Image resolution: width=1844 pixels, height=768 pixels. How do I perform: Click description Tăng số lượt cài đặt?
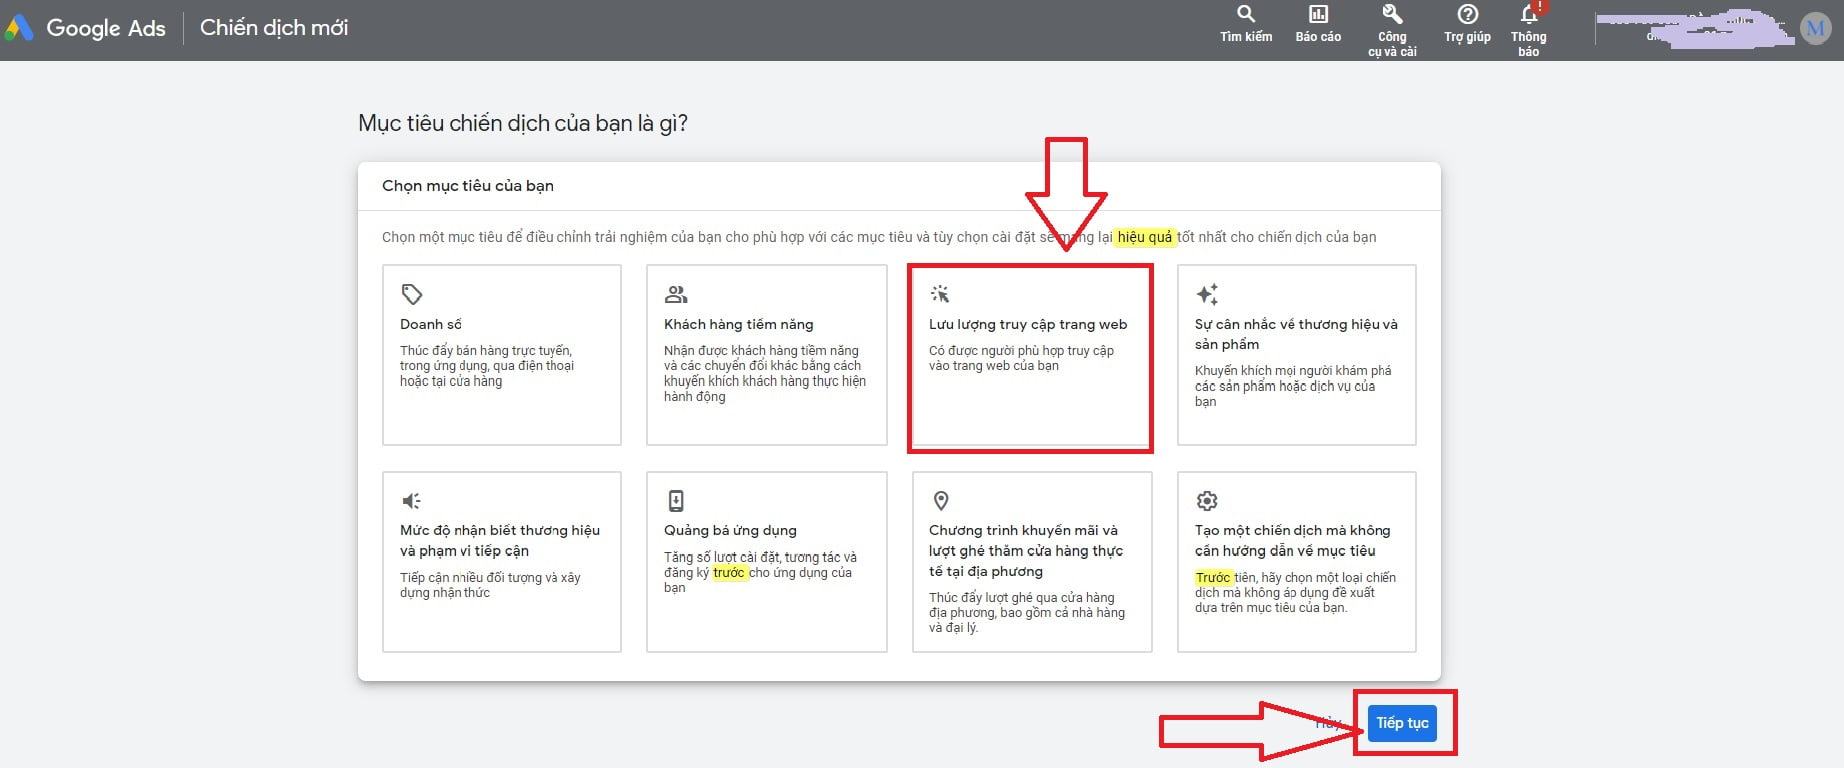point(760,572)
